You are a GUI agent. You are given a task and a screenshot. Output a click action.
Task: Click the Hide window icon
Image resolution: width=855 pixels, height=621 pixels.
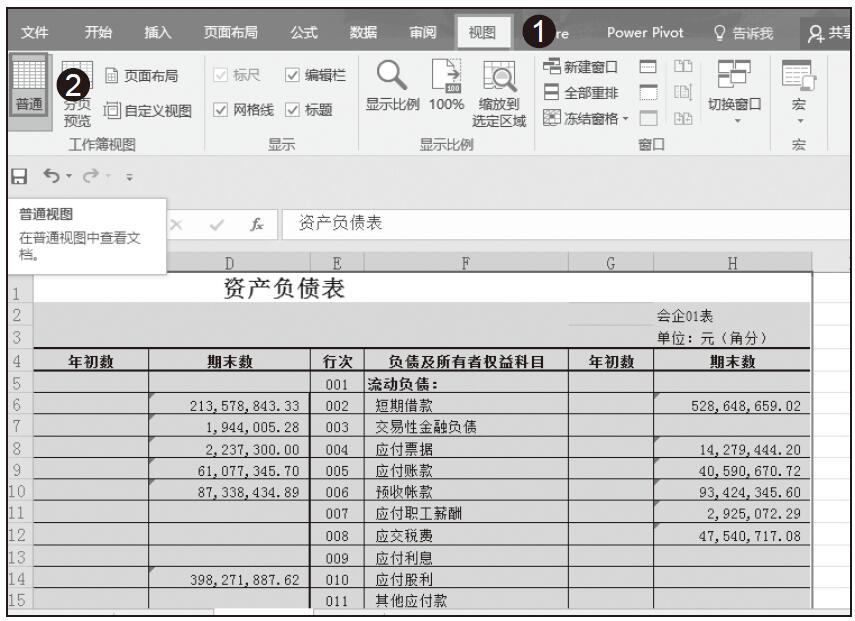coord(648,92)
